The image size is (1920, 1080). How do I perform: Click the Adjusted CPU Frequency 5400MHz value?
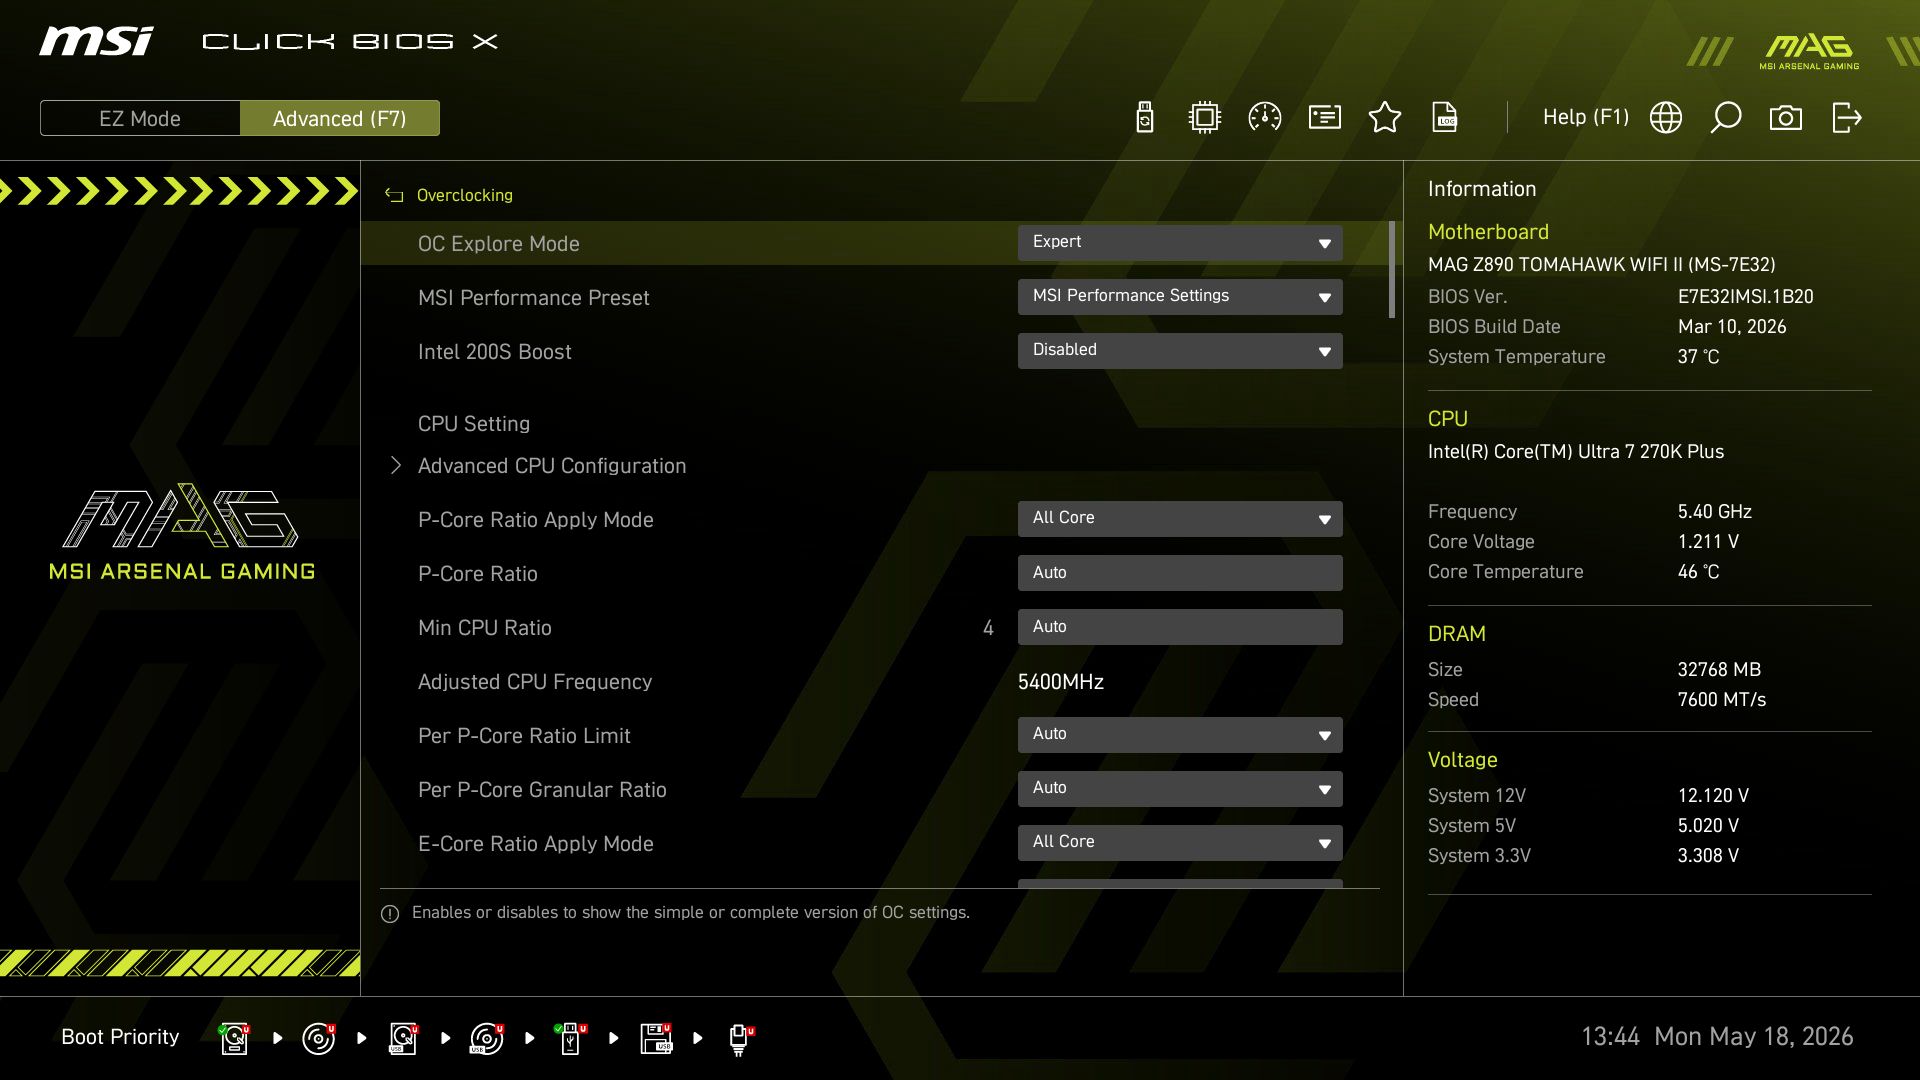pyautogui.click(x=1060, y=682)
